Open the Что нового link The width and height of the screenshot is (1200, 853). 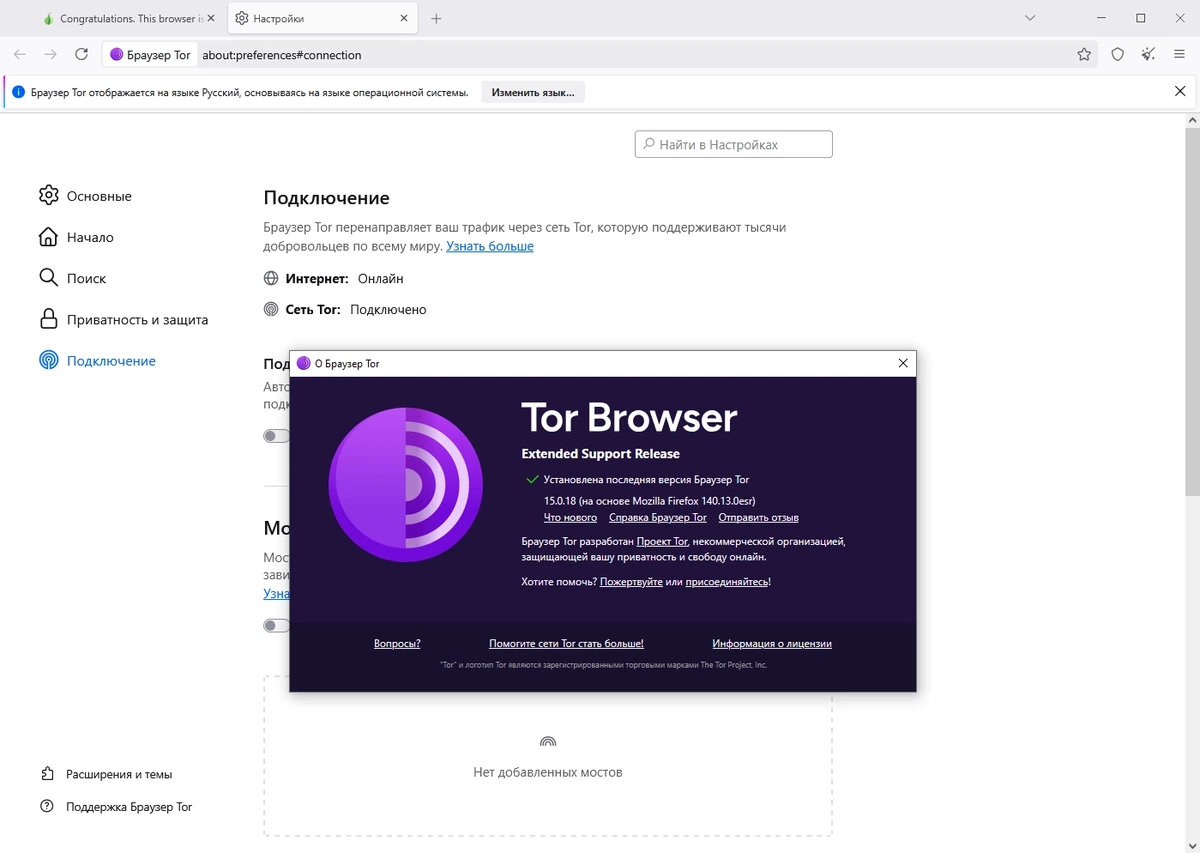(x=570, y=518)
